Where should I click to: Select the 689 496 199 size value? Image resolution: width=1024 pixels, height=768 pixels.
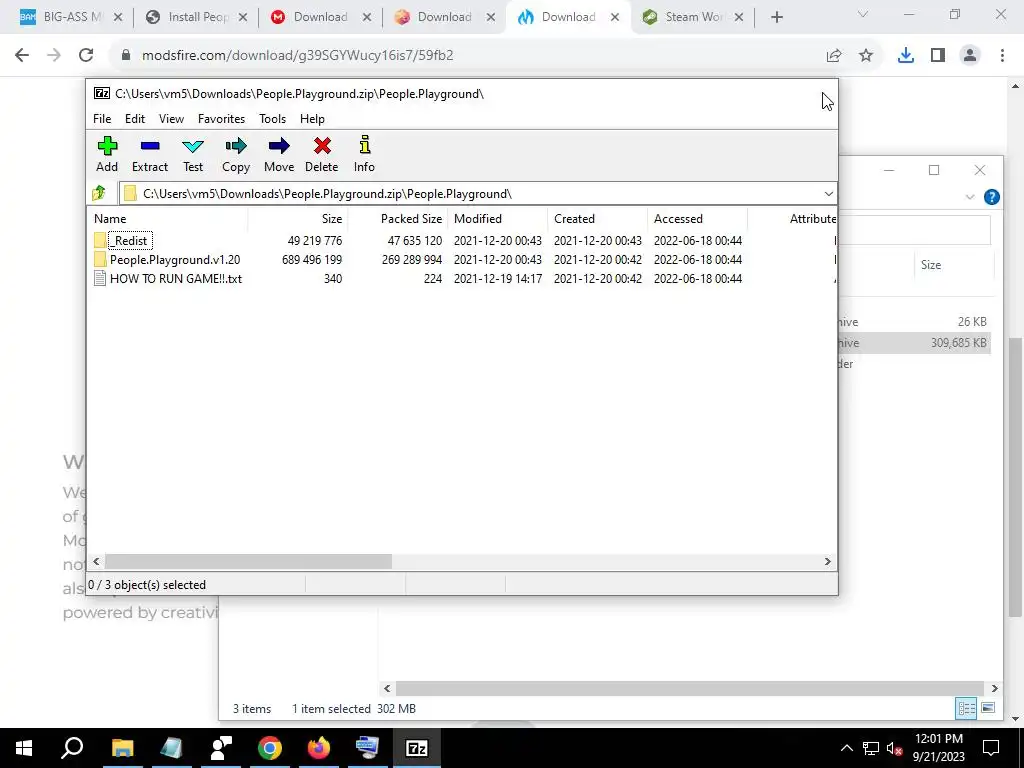312,259
